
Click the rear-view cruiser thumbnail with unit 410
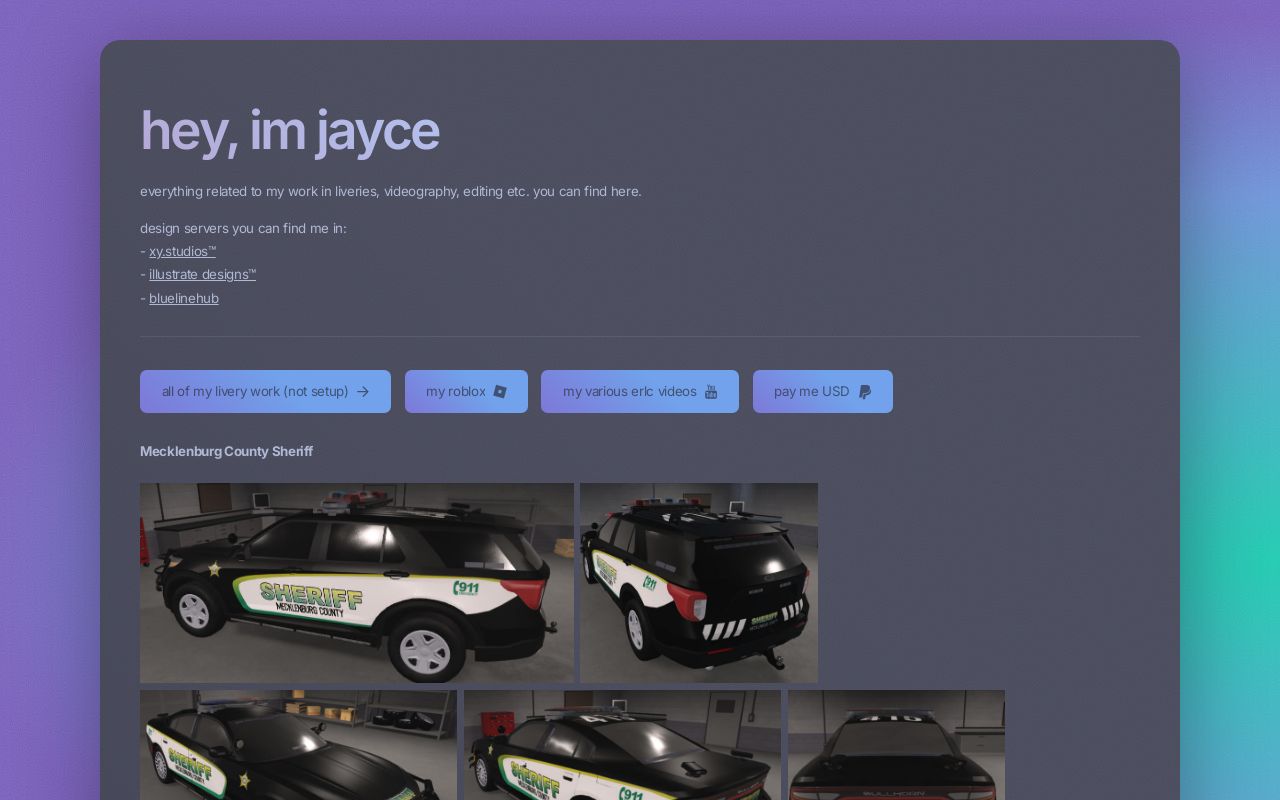click(896, 745)
